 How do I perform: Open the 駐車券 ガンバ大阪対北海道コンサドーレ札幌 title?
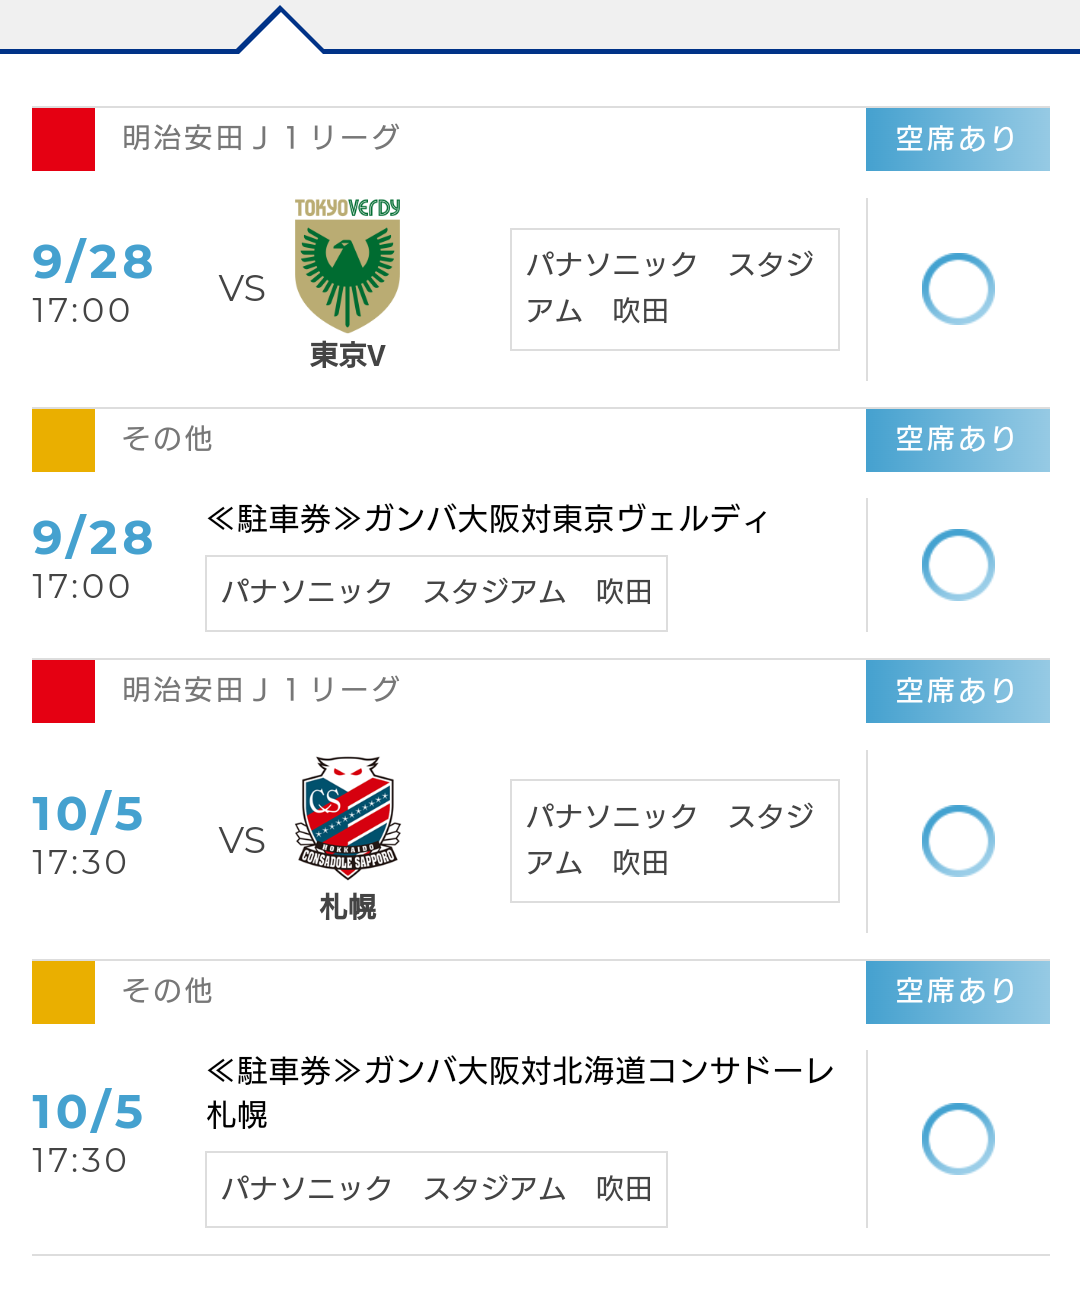(520, 1092)
